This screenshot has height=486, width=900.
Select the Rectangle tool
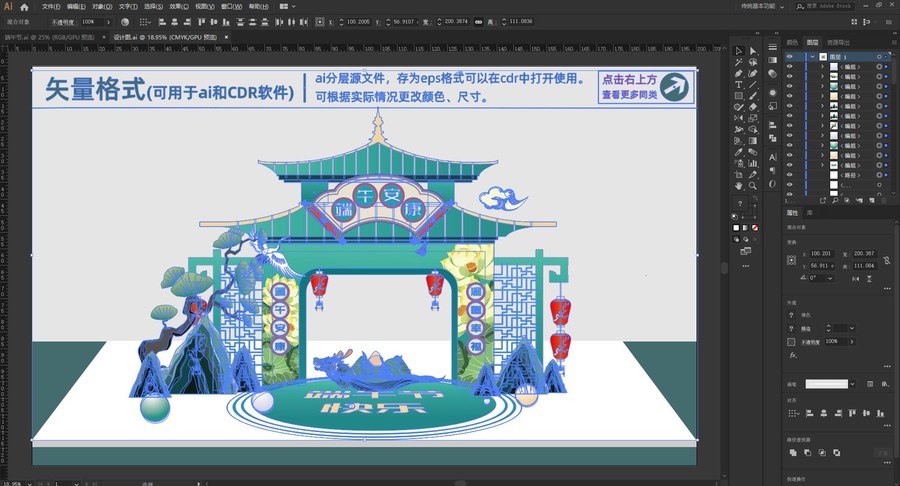[739, 96]
